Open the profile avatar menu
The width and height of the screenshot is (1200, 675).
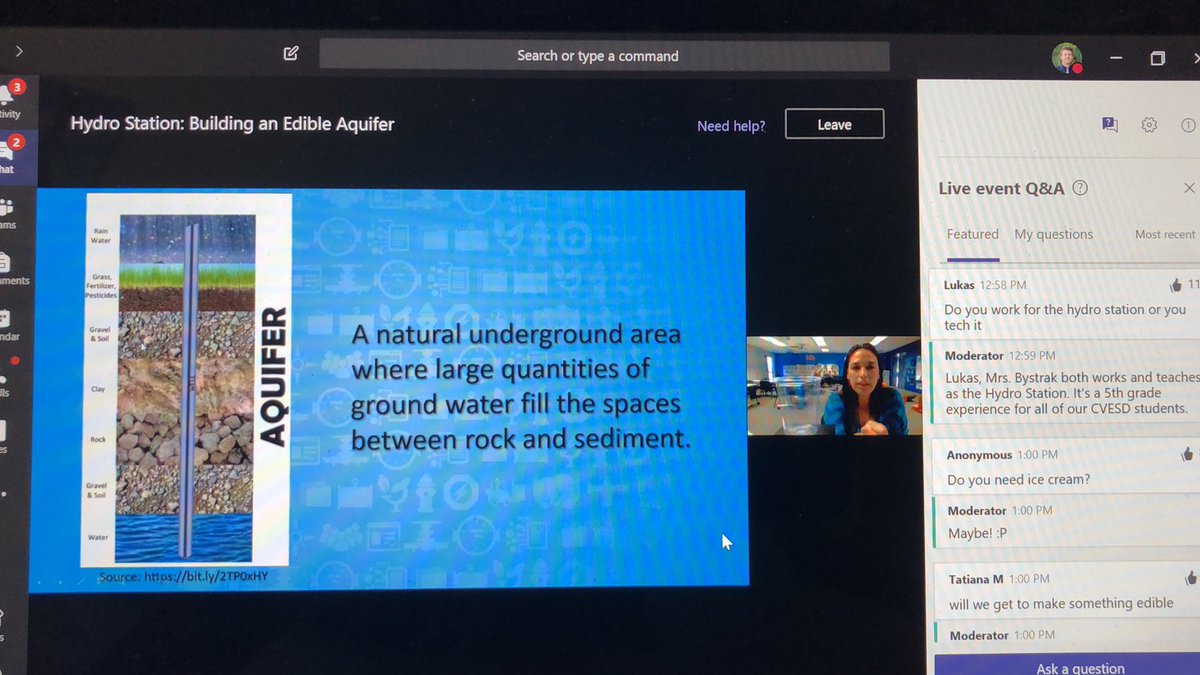1067,58
